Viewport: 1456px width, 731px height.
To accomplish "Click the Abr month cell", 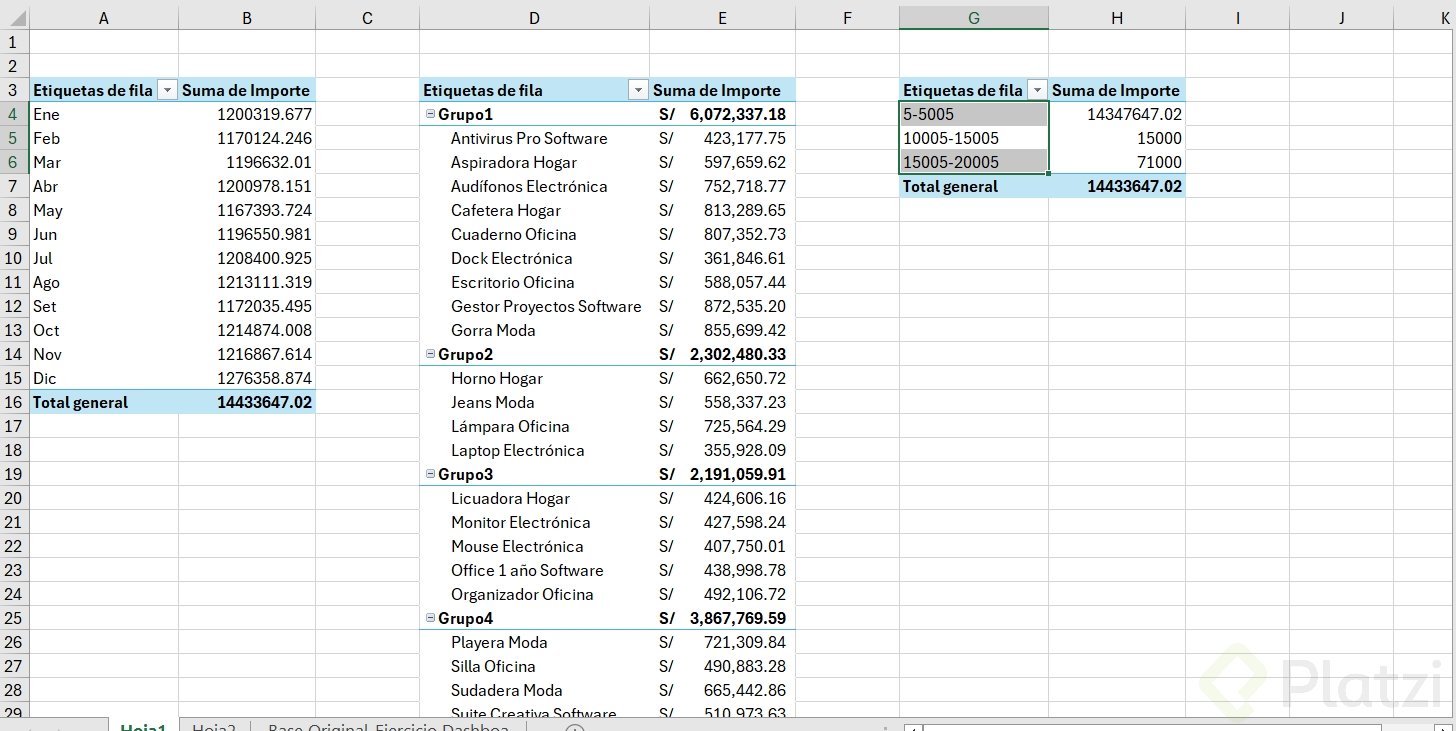I will tap(104, 186).
